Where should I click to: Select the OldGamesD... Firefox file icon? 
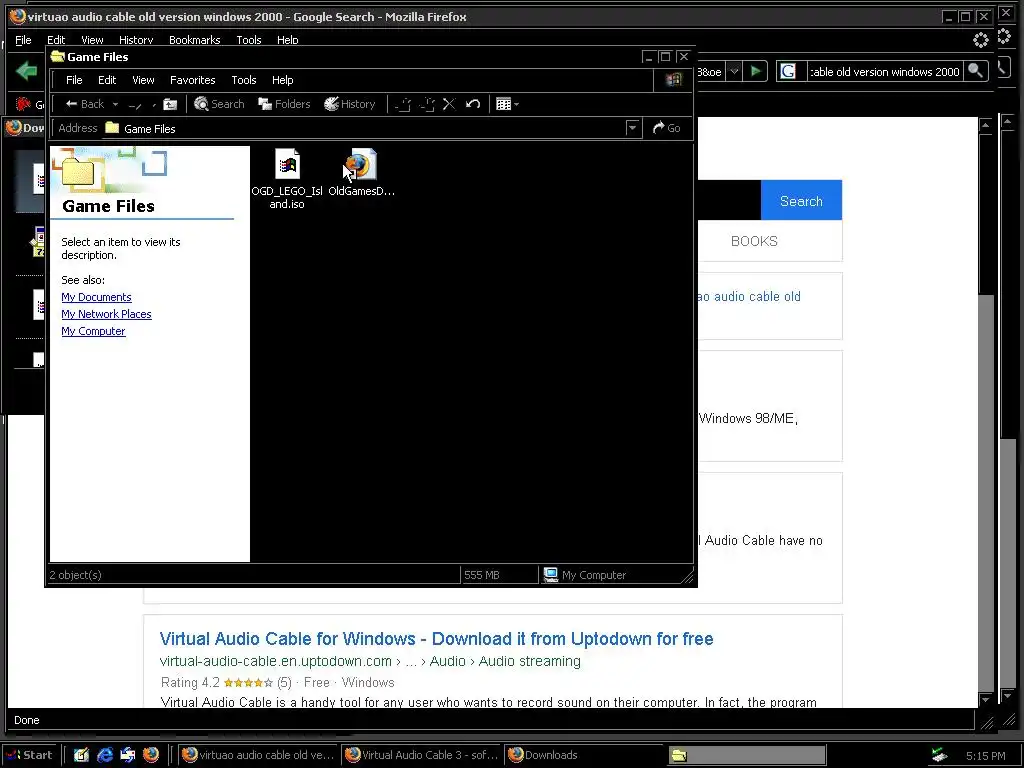pyautogui.click(x=361, y=172)
